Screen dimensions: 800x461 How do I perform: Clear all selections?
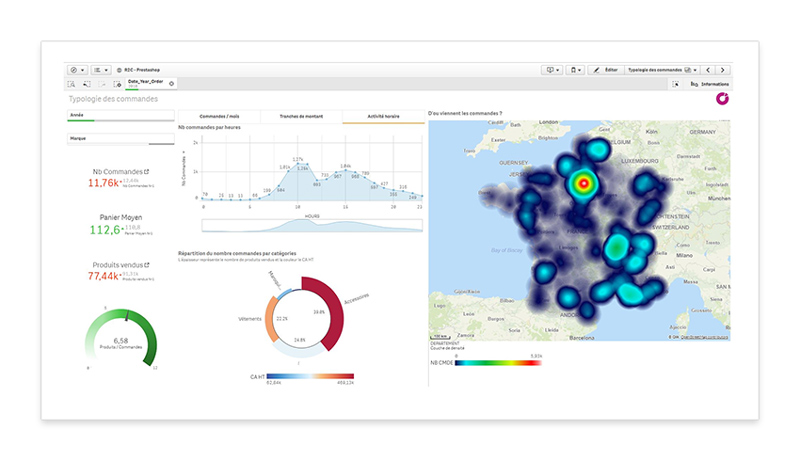point(117,84)
